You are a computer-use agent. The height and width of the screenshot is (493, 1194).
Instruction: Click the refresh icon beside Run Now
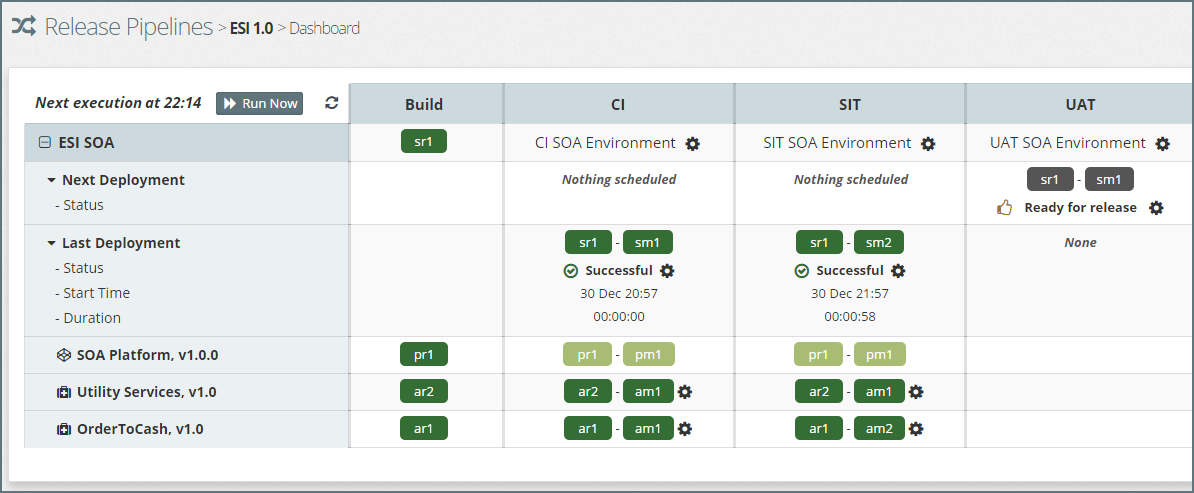(x=332, y=103)
